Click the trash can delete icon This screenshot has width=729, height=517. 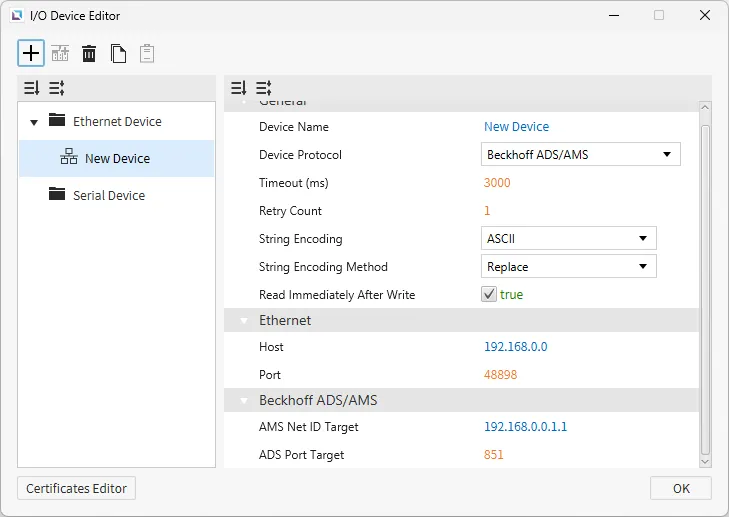pos(89,54)
